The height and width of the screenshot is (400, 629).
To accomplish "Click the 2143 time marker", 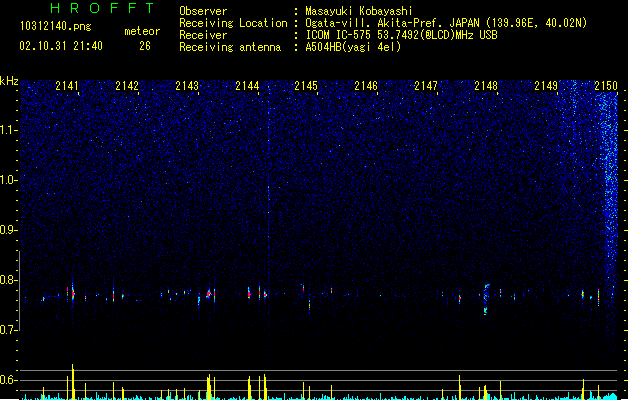I will 187,86.
